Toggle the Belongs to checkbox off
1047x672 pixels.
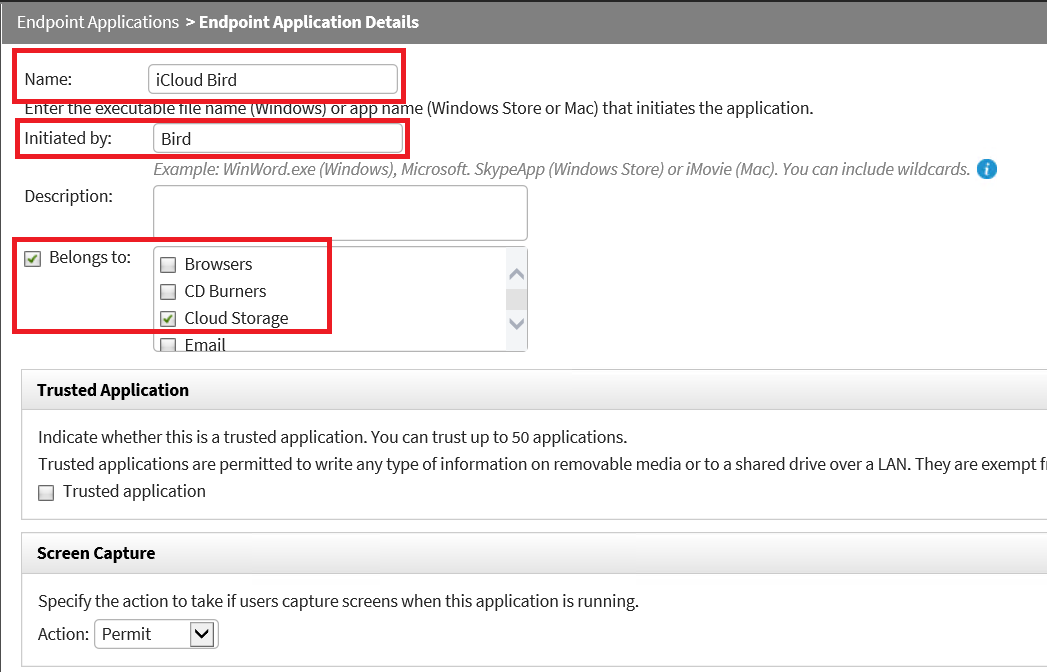(31, 257)
